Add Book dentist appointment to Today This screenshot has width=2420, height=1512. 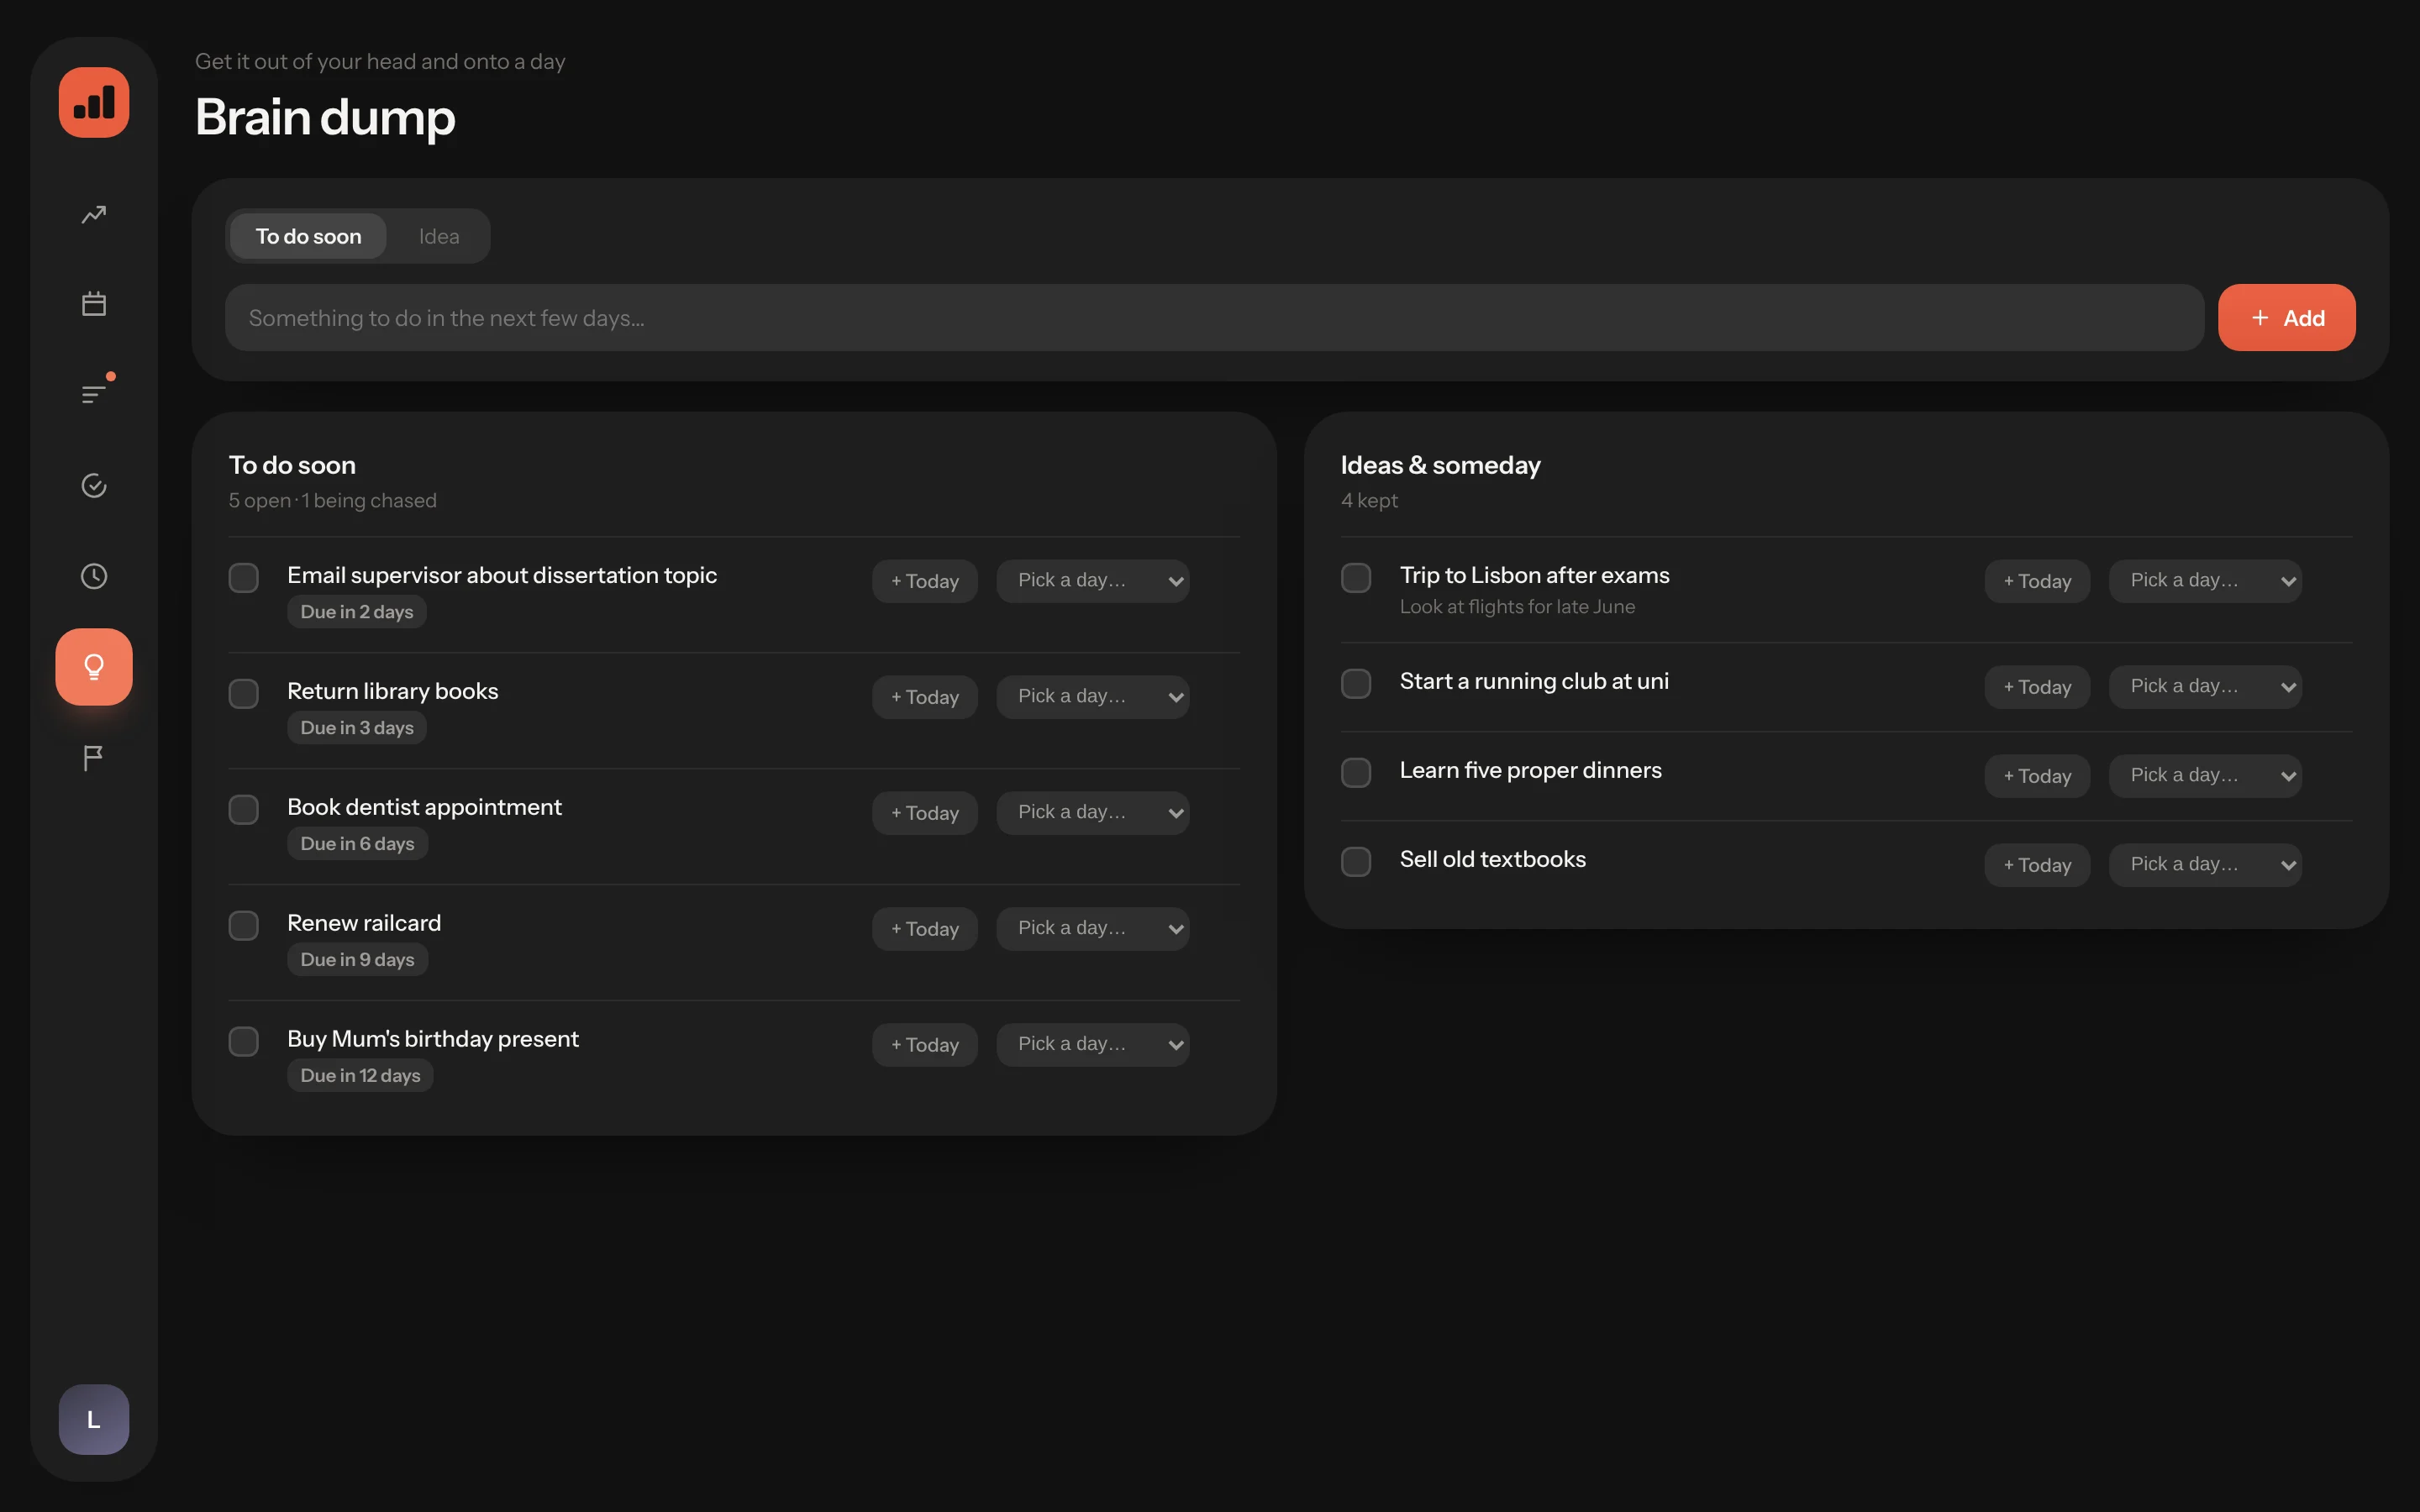tap(925, 813)
